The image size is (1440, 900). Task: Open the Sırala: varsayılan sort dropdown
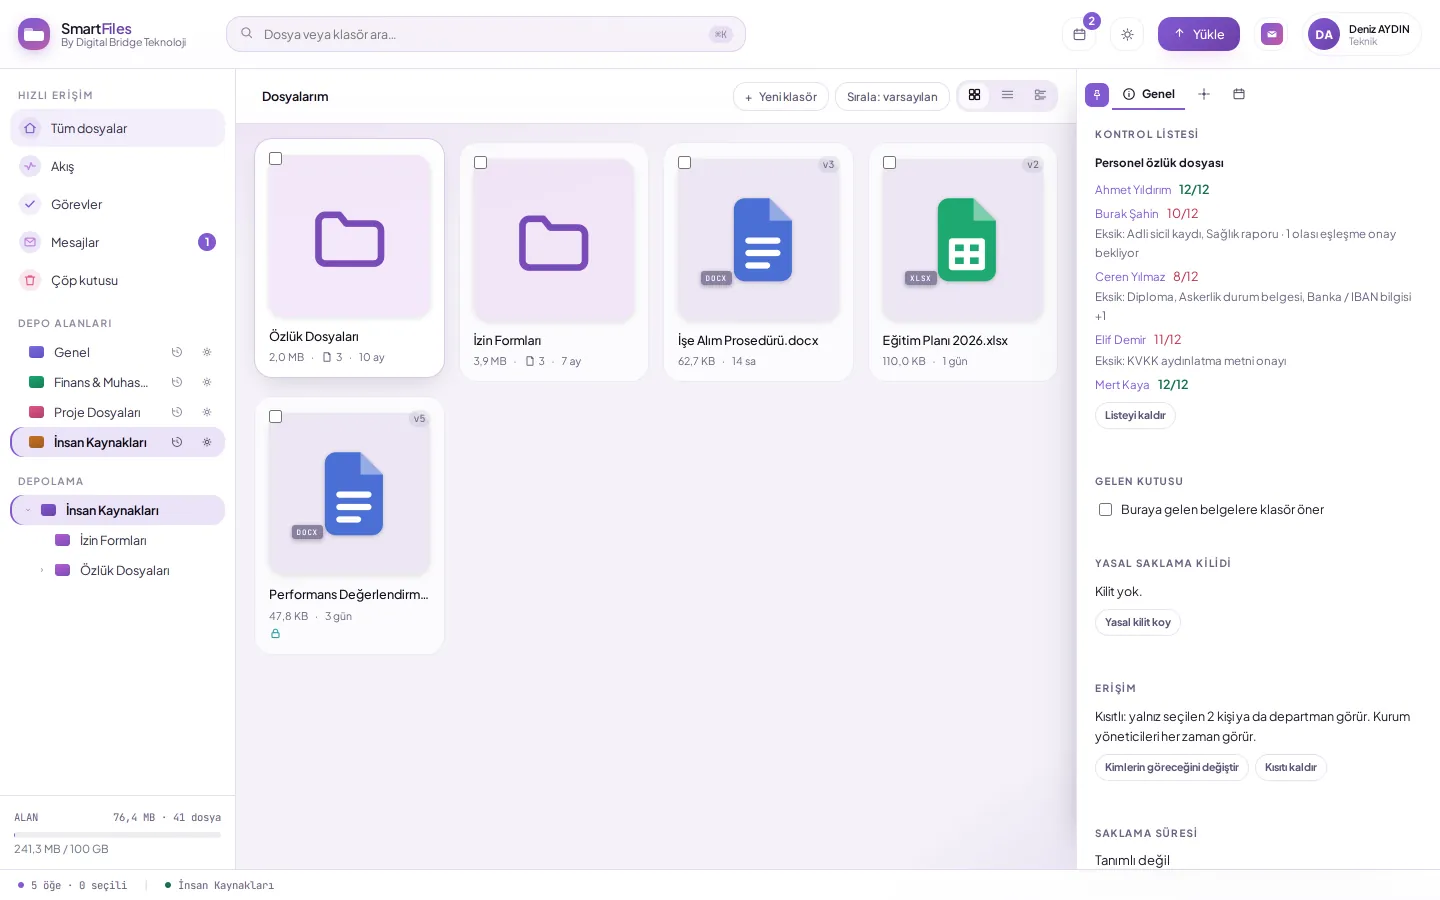click(892, 97)
